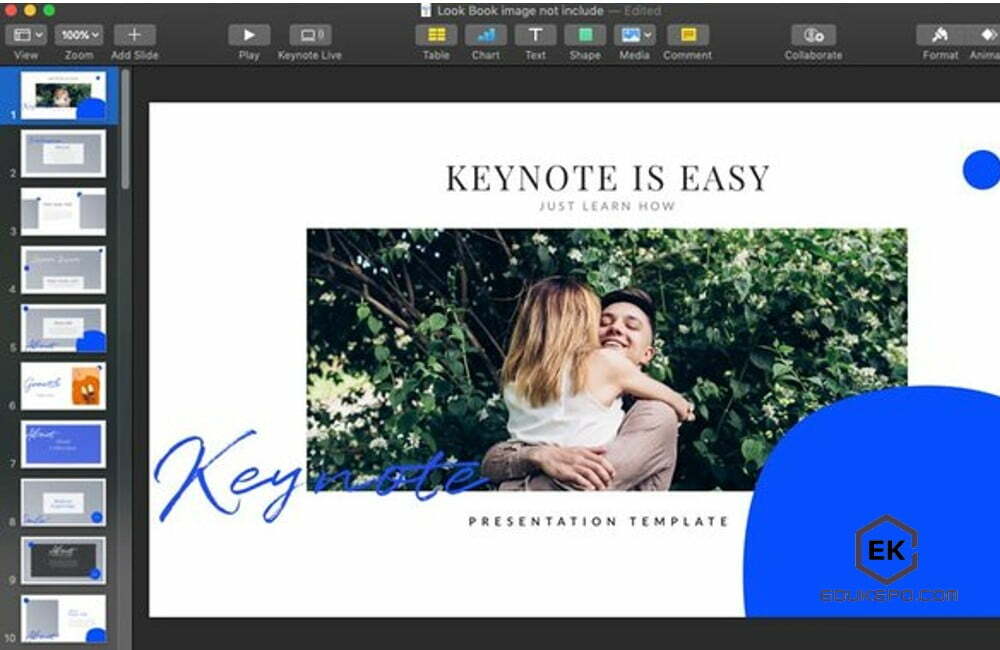Select the orange slide 6 thumbnail

(63, 388)
